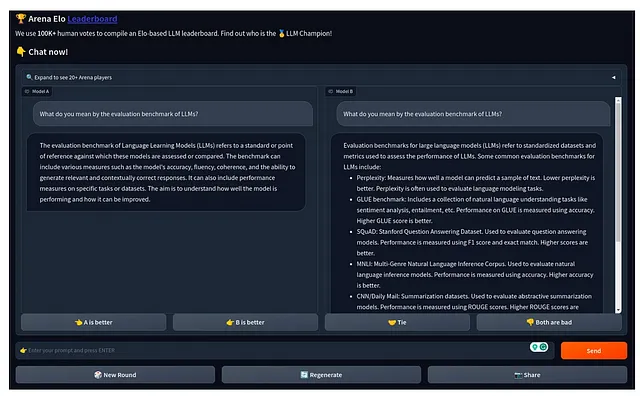Click Model A's response paragraph
Screen dimensions: 640x396
[166, 172]
